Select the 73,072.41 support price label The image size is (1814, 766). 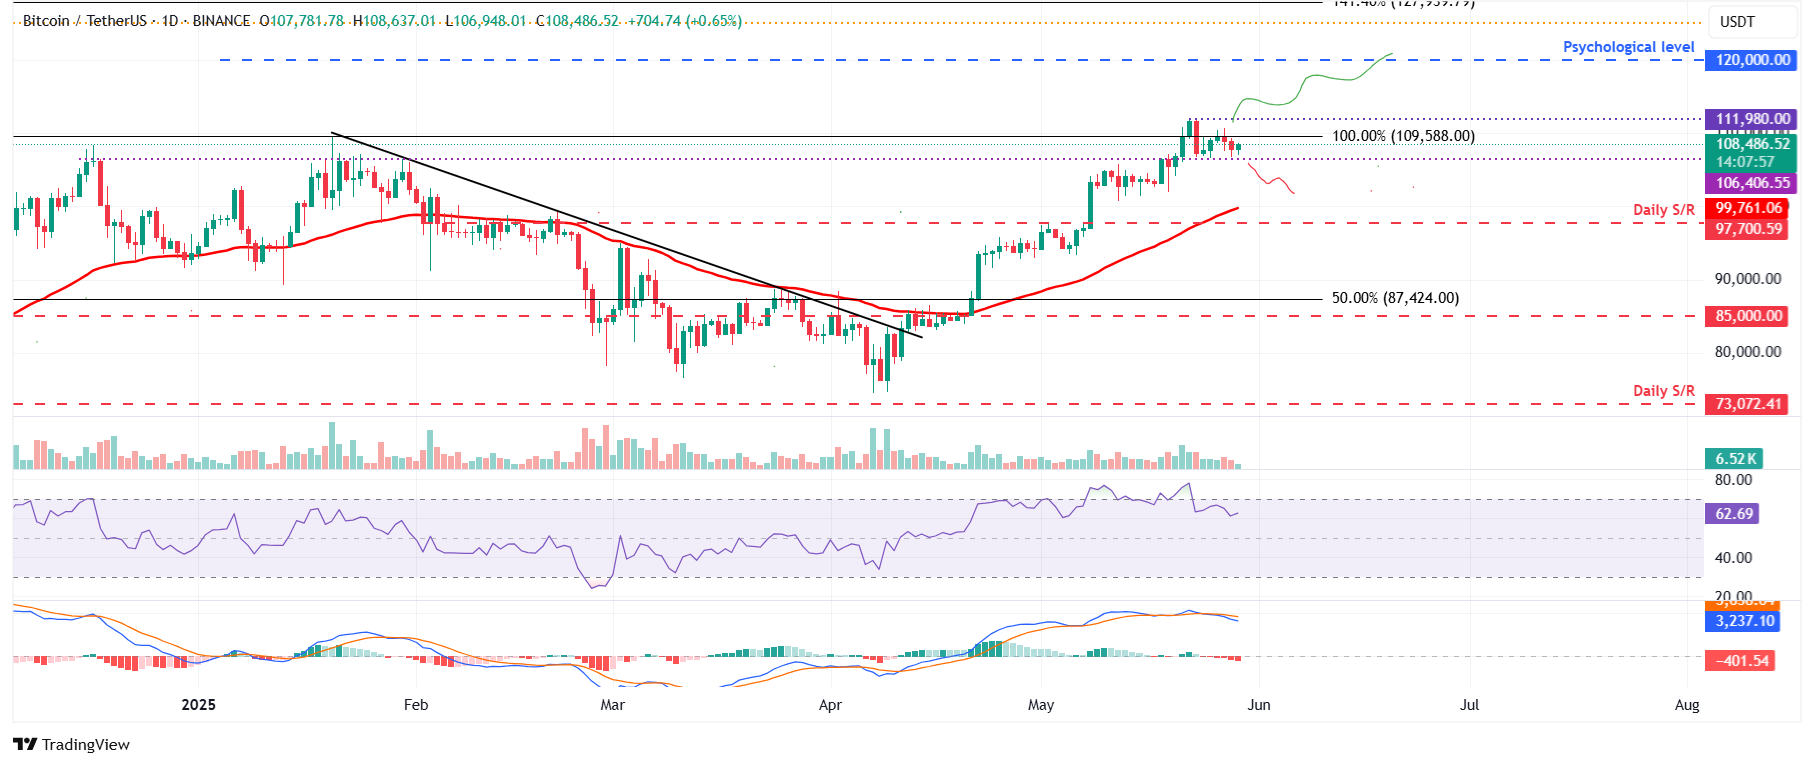(1748, 404)
